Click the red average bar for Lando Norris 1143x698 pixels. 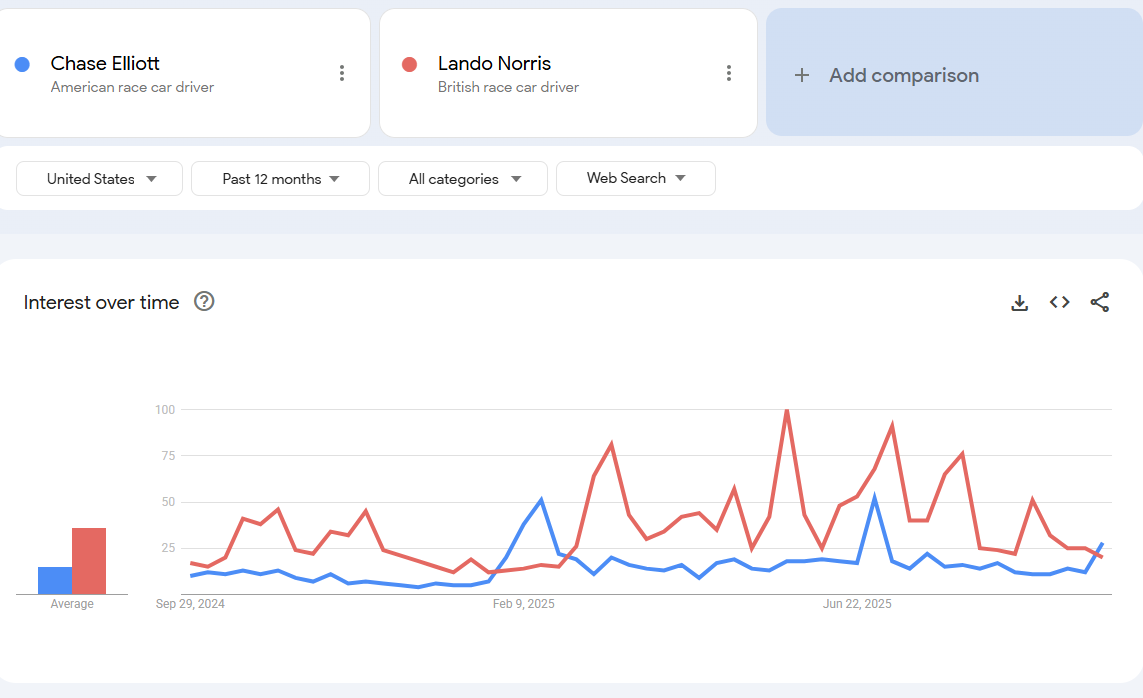pos(89,561)
